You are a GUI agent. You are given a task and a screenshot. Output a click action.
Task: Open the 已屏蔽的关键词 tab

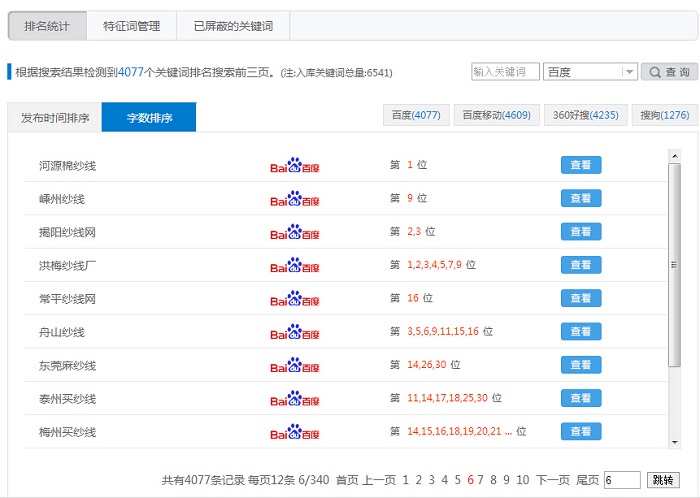(x=233, y=26)
